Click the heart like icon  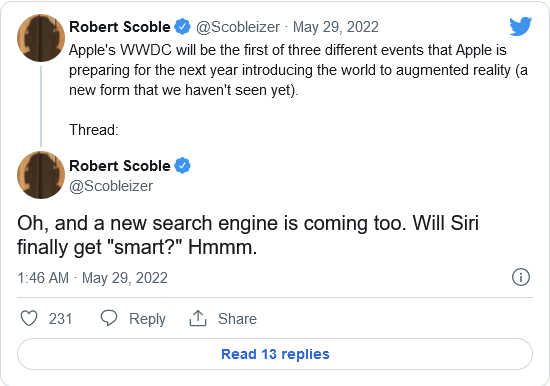tap(29, 319)
